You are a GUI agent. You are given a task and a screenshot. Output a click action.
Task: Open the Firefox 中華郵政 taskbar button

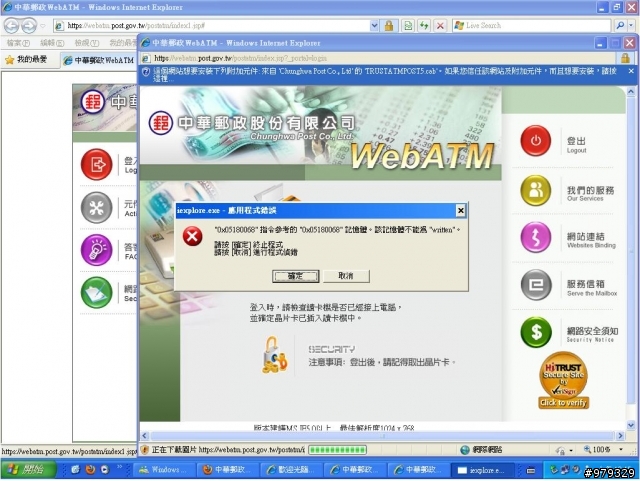(x=228, y=470)
